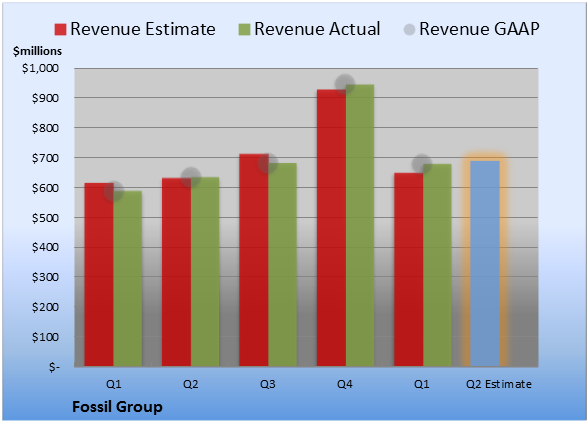Select the green actual bar above Q4

360,225
